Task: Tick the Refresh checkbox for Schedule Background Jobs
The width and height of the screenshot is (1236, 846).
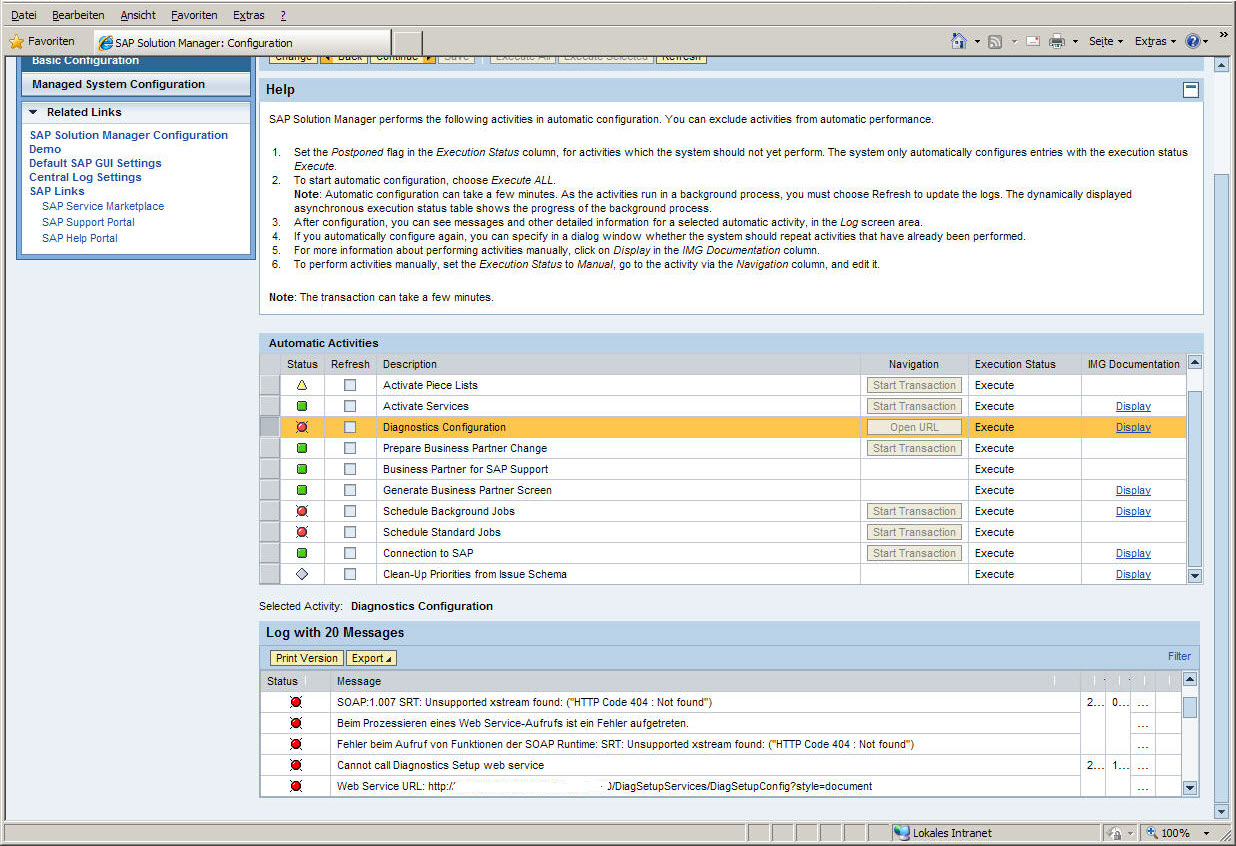Action: 349,511
